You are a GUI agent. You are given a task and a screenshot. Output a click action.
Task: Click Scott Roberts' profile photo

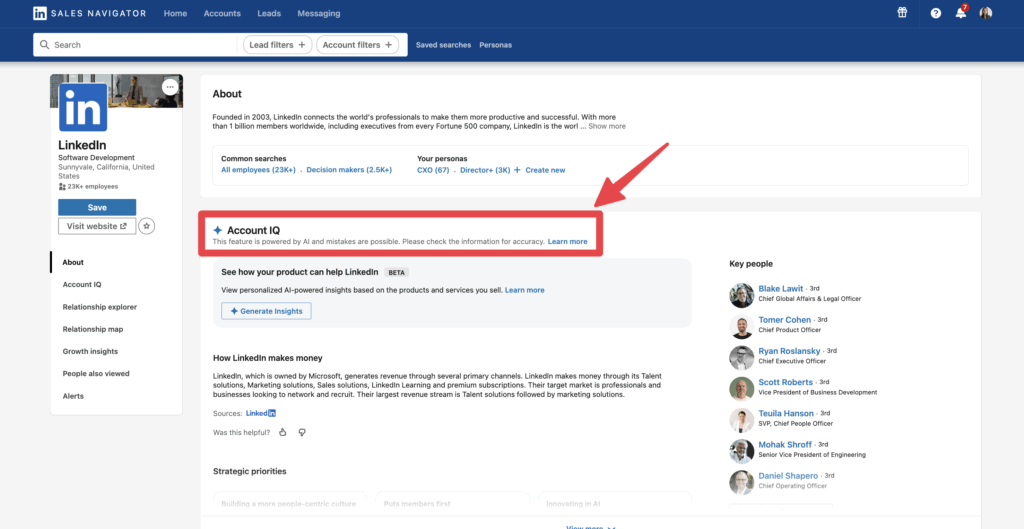(x=741, y=389)
